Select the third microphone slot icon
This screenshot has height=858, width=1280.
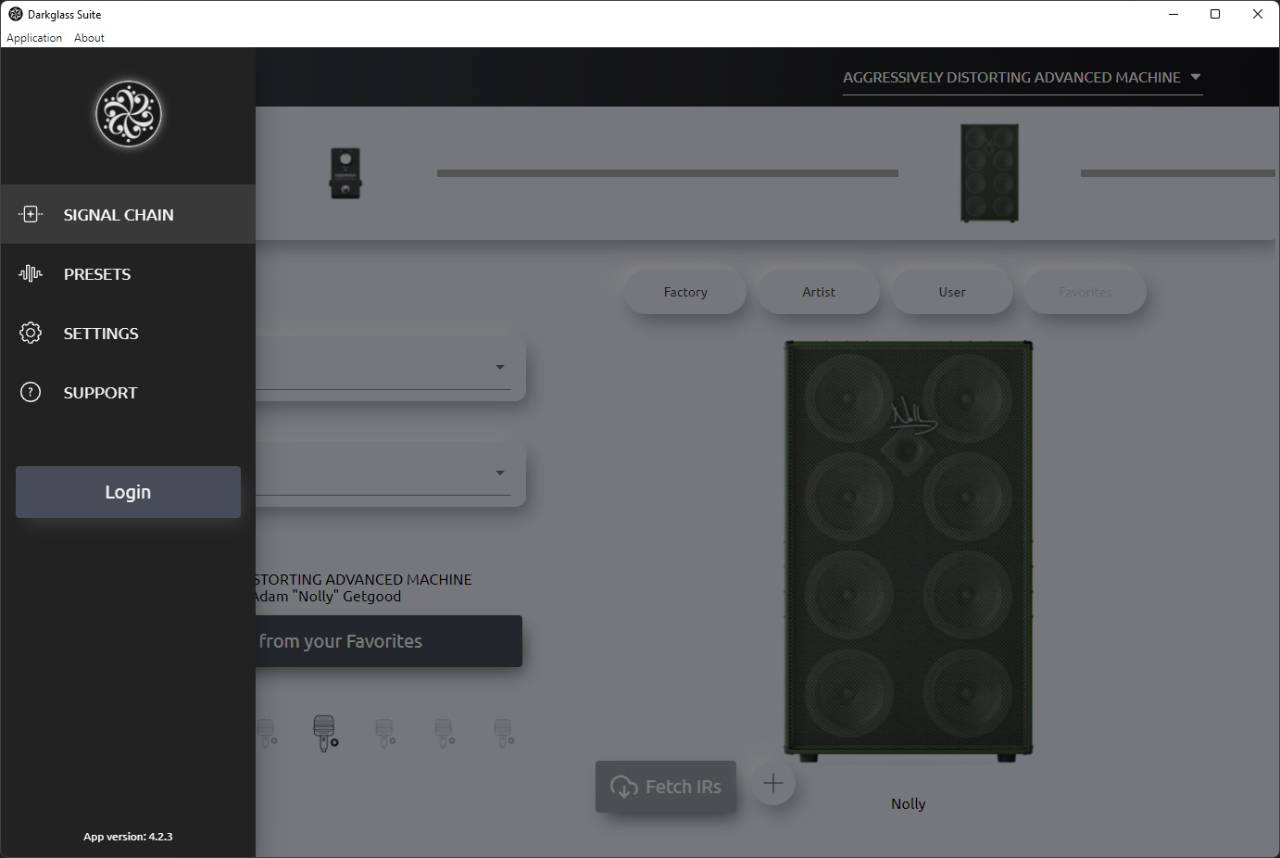385,733
